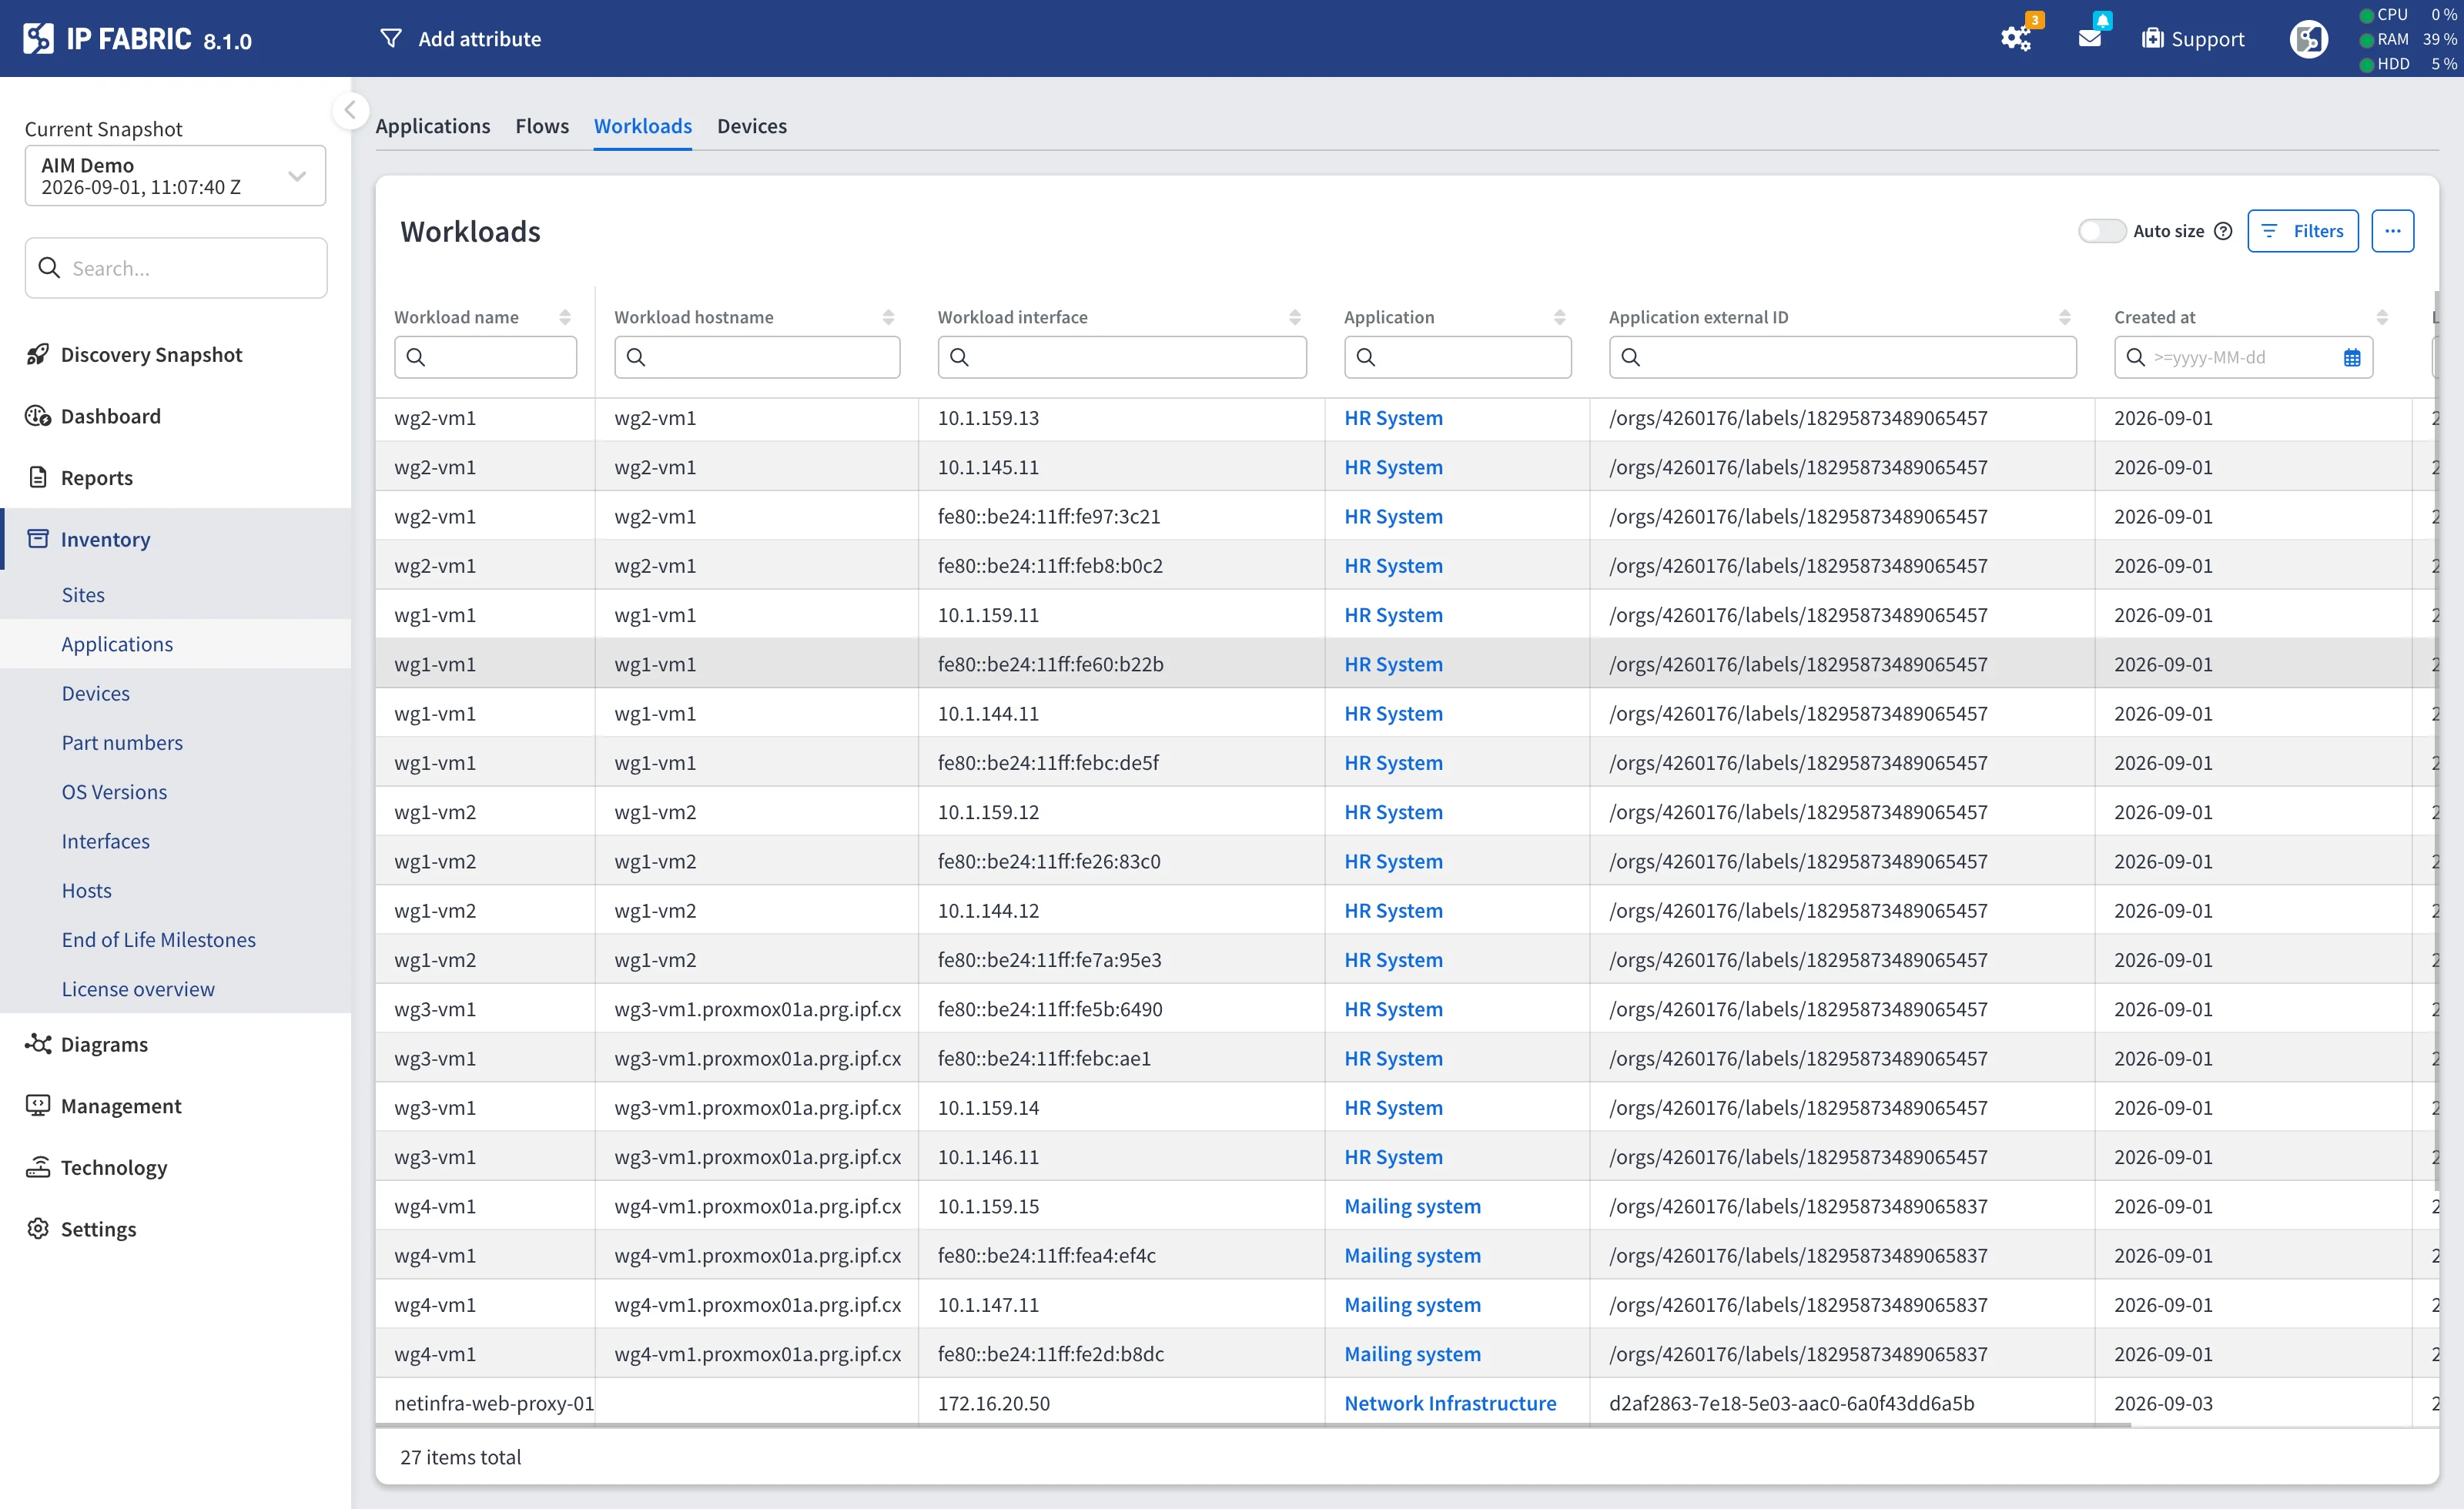Screen dimensions: 2464x1509
Task: Select the Workloads tab
Action: click(643, 126)
